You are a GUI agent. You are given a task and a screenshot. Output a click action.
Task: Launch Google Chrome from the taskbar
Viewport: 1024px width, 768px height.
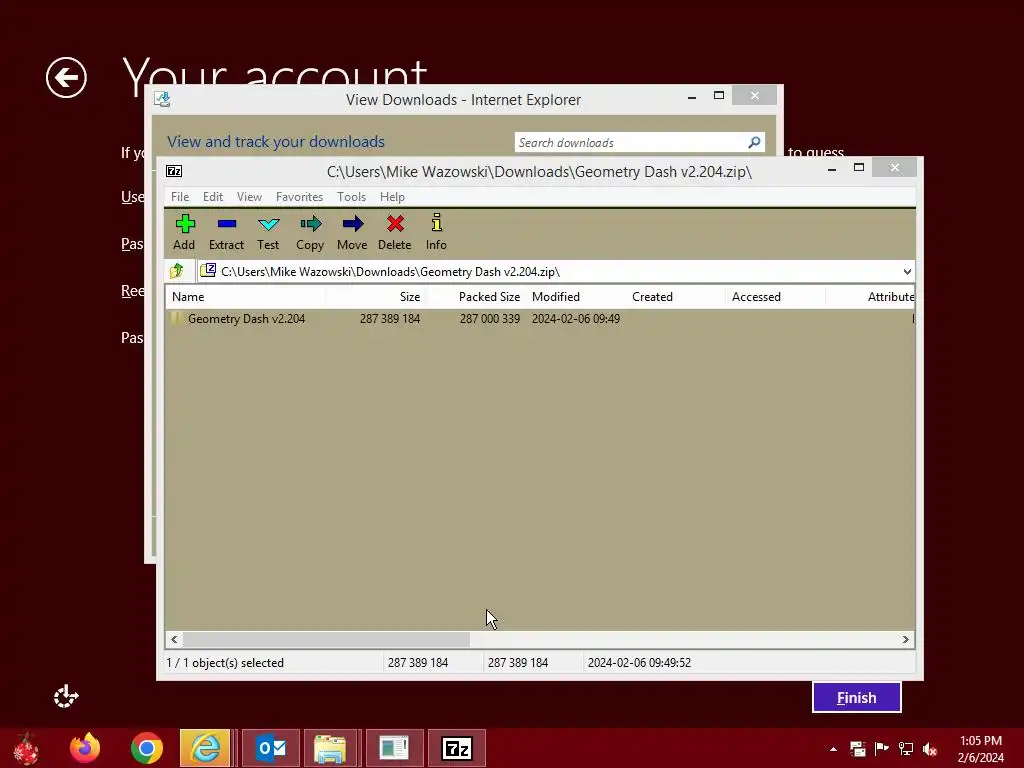[146, 748]
